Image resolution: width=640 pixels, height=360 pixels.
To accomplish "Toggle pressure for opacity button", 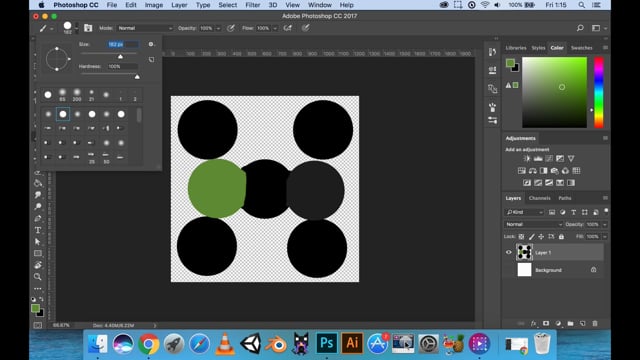I will click(231, 28).
